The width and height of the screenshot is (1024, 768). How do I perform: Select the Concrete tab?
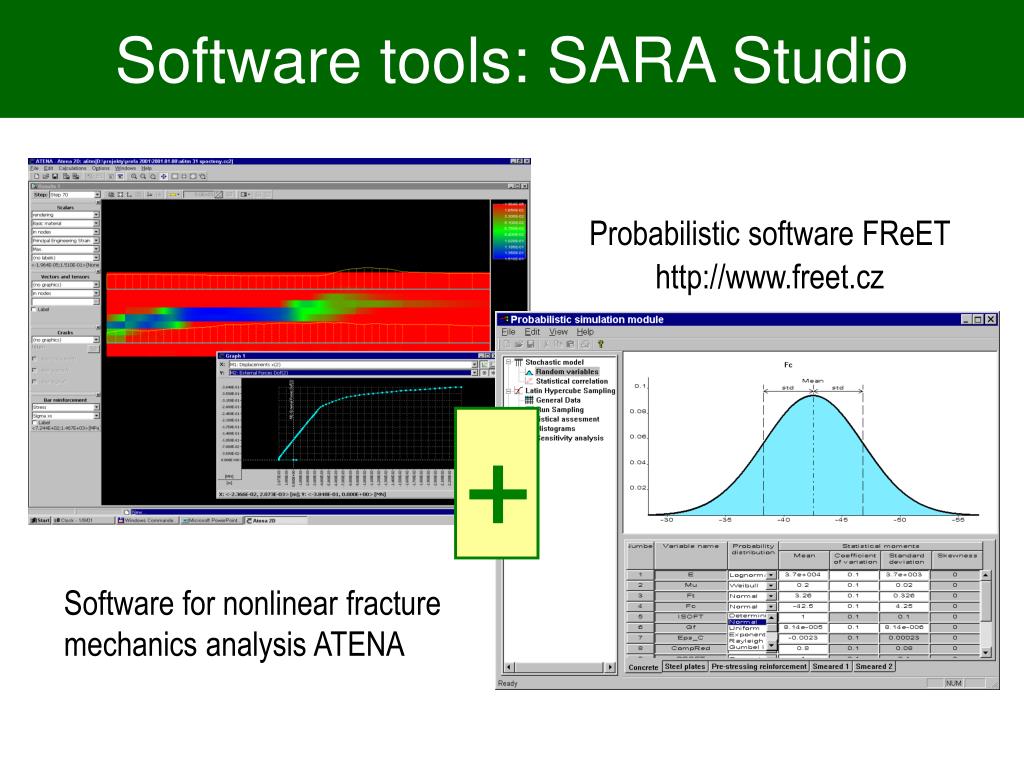643,667
